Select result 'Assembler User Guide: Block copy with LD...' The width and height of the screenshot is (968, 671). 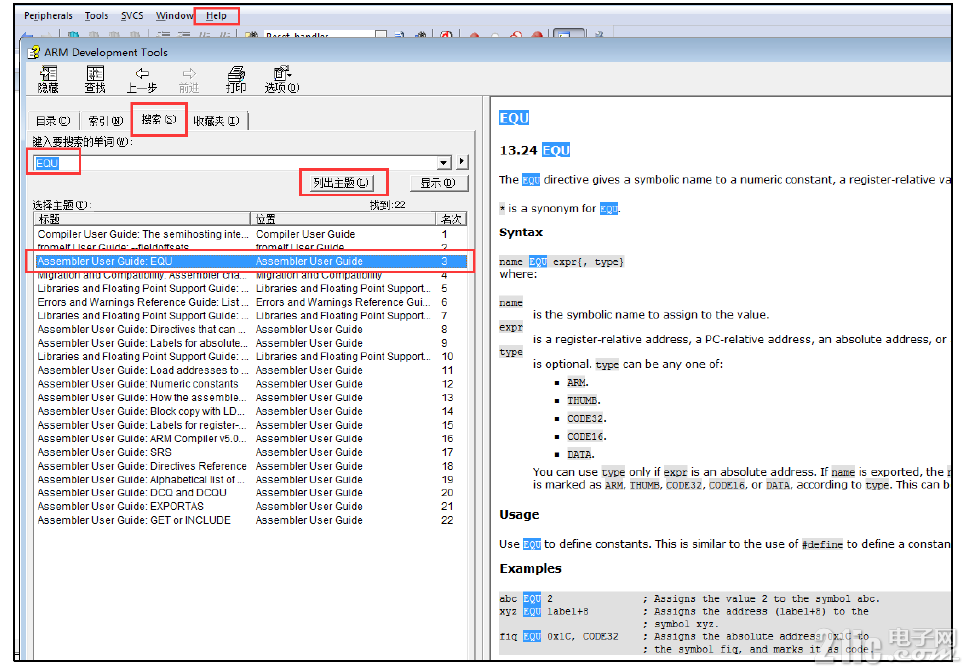pyautogui.click(x=250, y=411)
